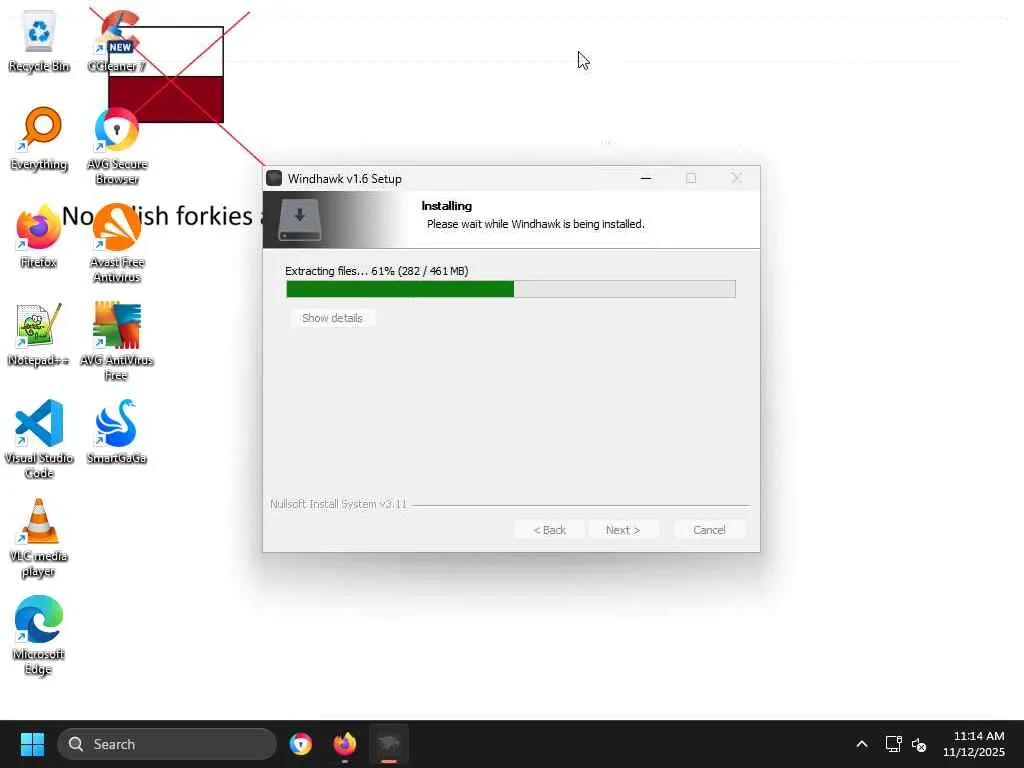Click Next in the Windhawk installer

623,530
